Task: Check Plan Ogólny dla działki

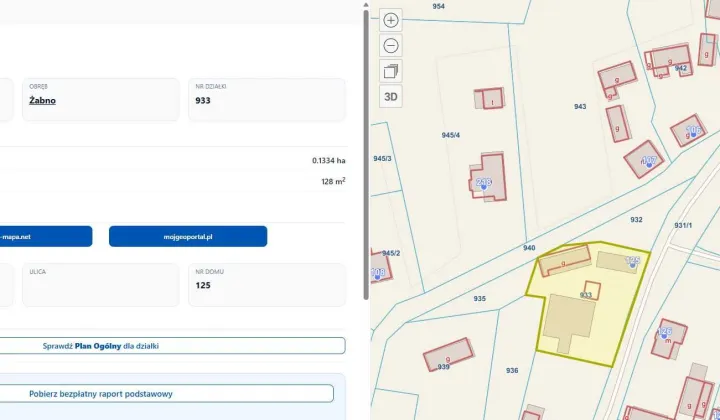Action: 172,346
